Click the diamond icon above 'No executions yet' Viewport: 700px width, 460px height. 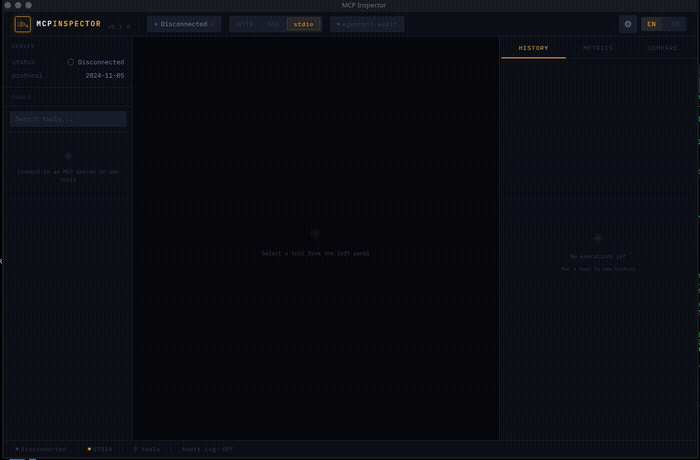click(598, 238)
